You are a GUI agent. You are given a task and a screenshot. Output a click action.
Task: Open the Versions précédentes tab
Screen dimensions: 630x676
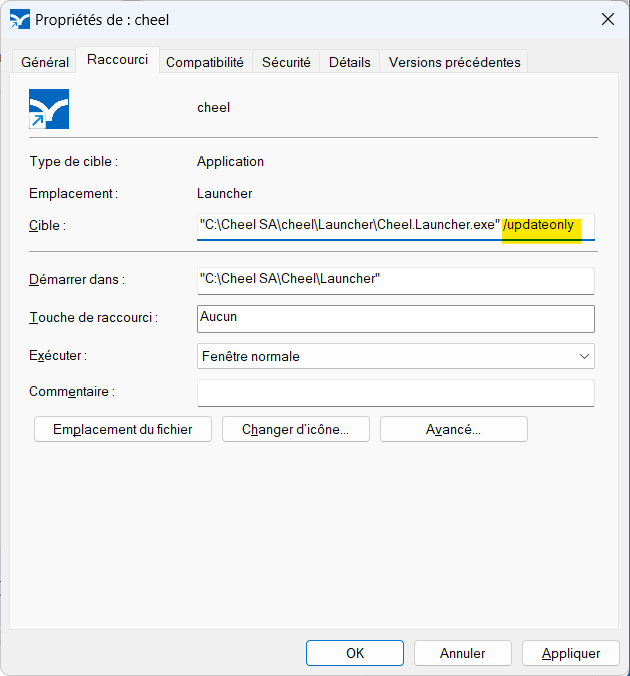tap(454, 63)
